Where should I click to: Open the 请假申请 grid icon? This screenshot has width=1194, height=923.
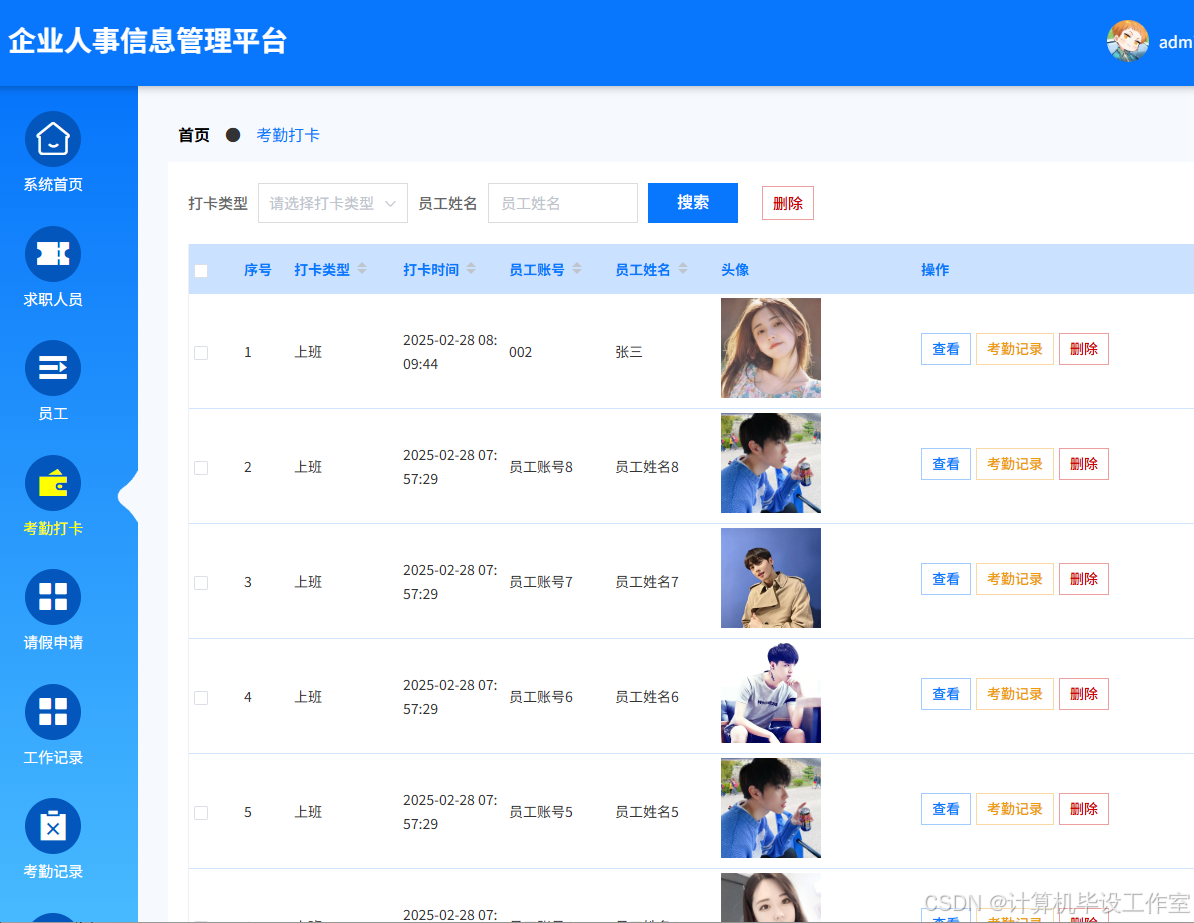53,597
